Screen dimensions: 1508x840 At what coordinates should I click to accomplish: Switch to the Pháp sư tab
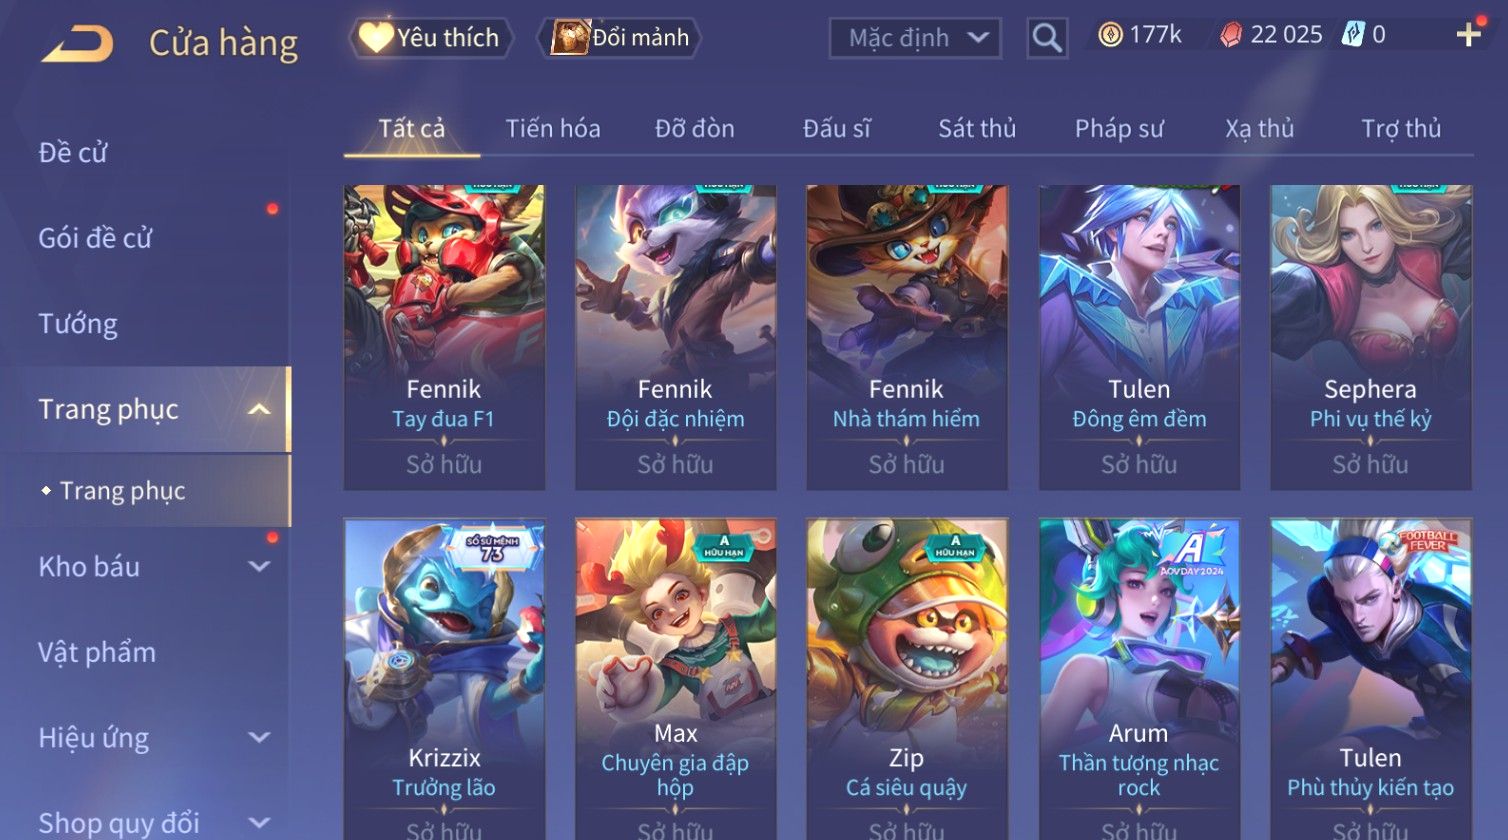(x=1119, y=128)
